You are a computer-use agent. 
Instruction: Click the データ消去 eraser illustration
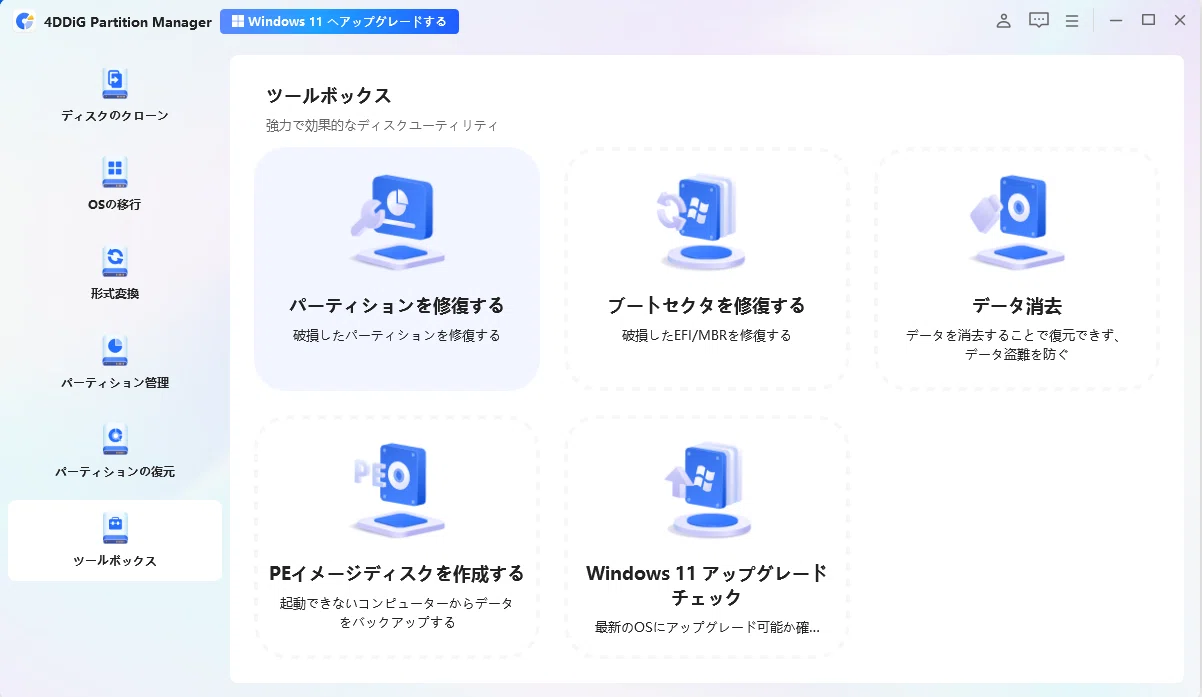[1016, 221]
